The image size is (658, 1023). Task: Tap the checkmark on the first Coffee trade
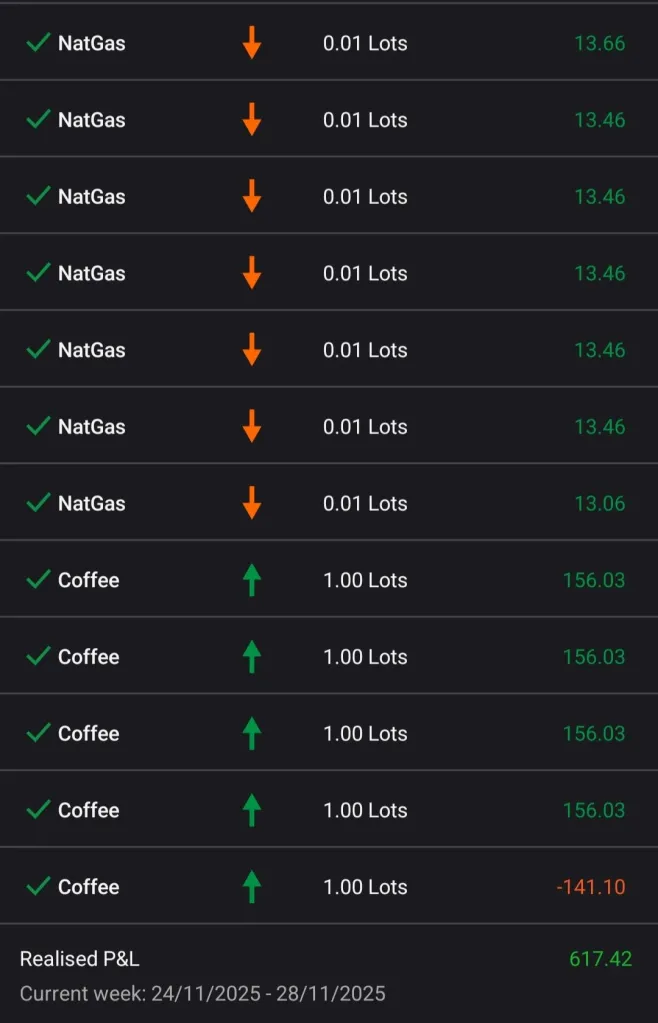click(x=38, y=580)
